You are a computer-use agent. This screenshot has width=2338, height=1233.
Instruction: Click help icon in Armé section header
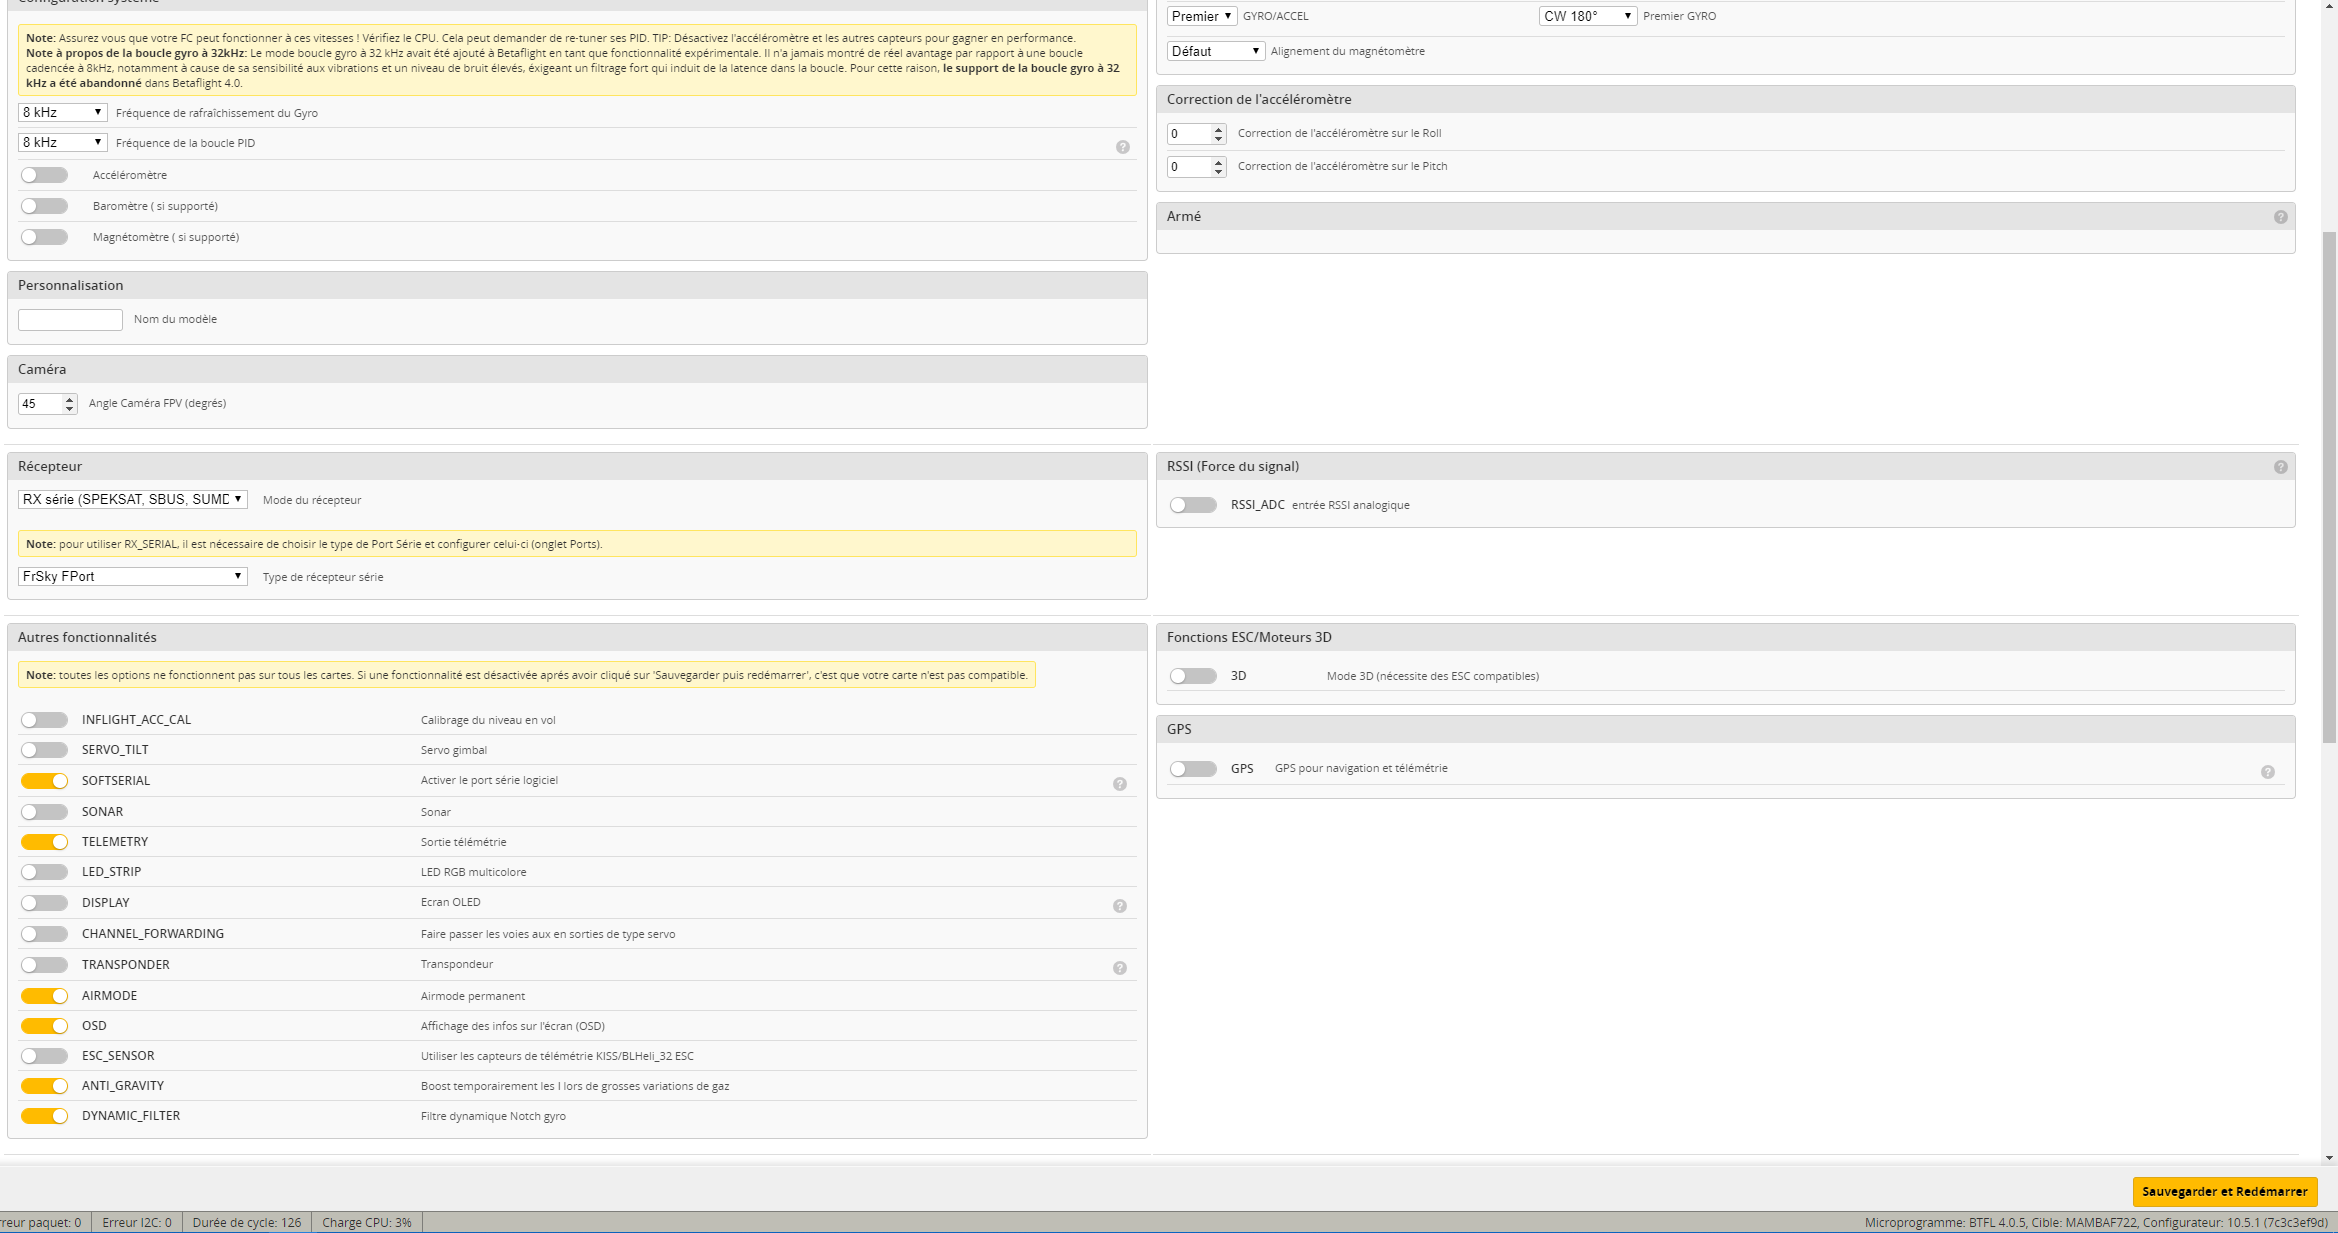2280,217
